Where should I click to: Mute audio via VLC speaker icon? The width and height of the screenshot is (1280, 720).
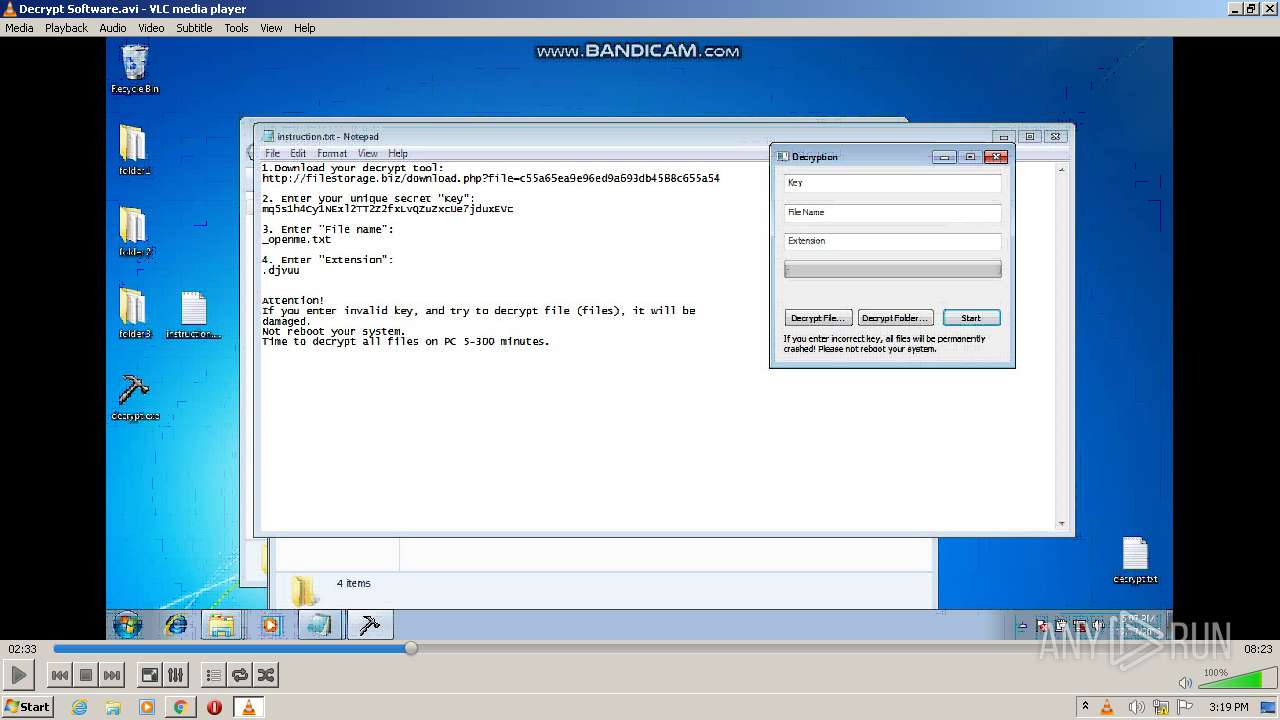(x=1185, y=683)
